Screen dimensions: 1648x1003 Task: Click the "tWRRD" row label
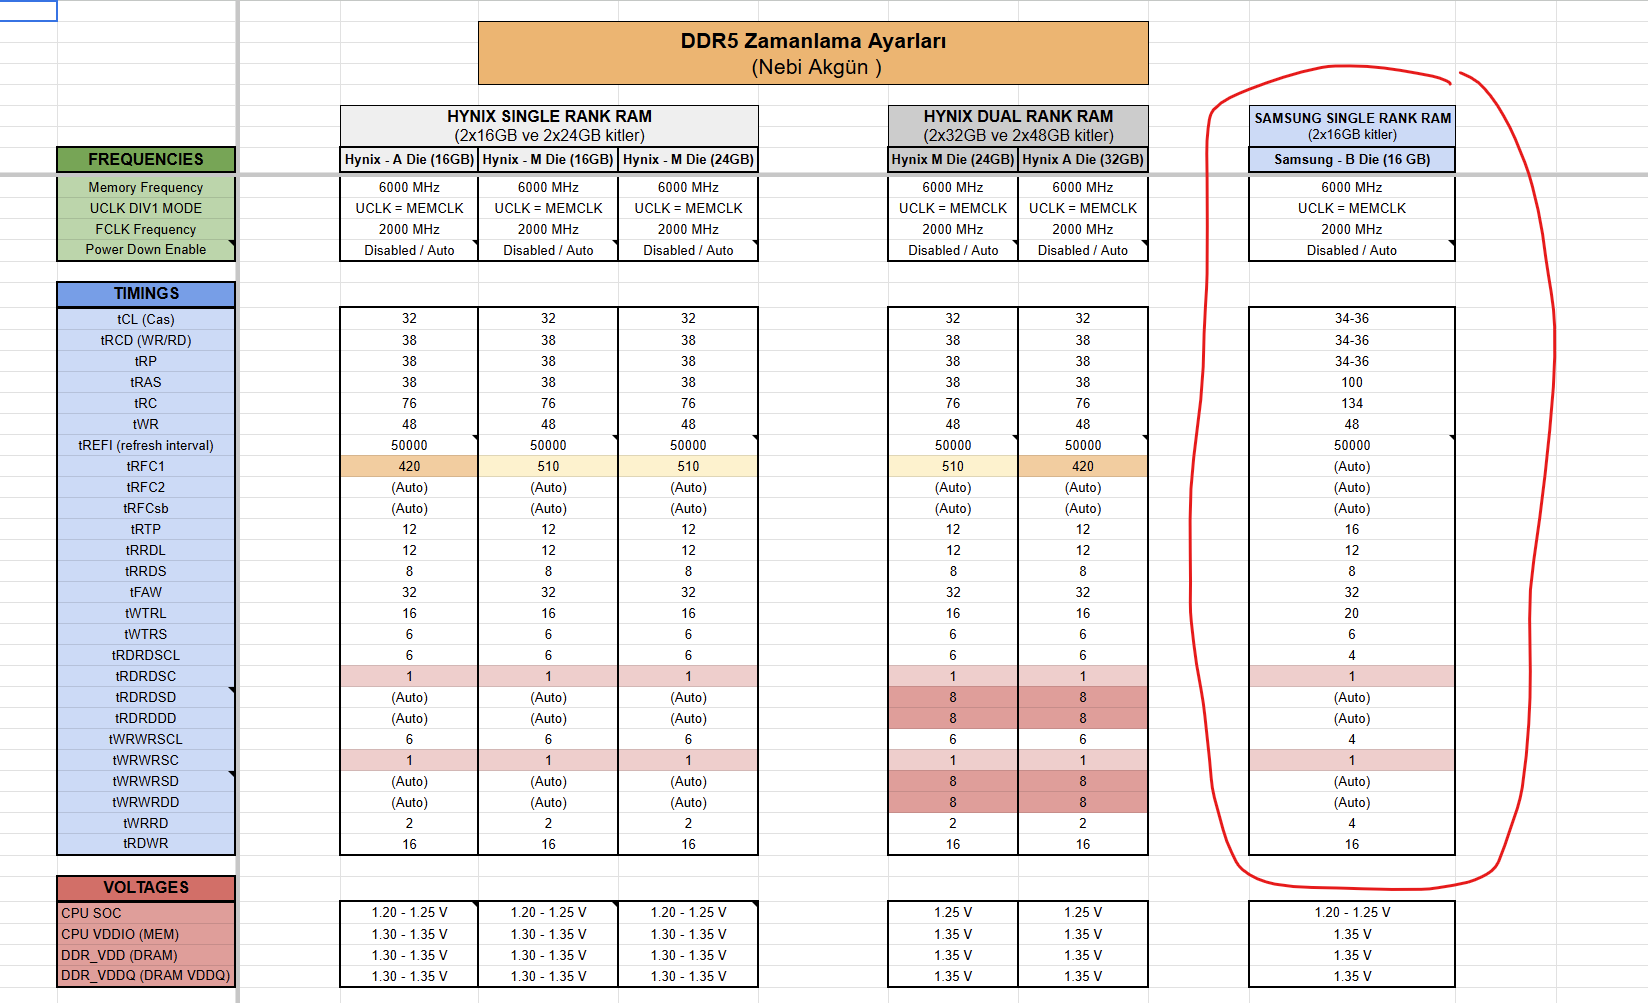[x=146, y=823]
